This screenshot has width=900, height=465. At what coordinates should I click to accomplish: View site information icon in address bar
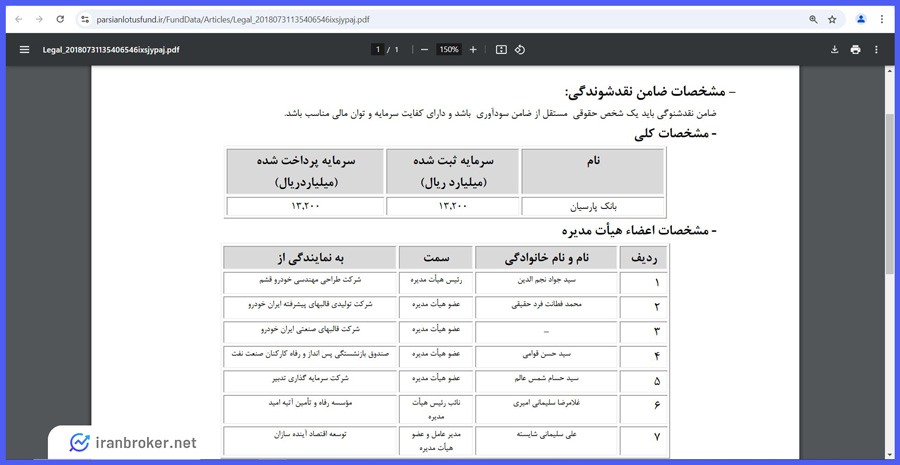point(85,19)
